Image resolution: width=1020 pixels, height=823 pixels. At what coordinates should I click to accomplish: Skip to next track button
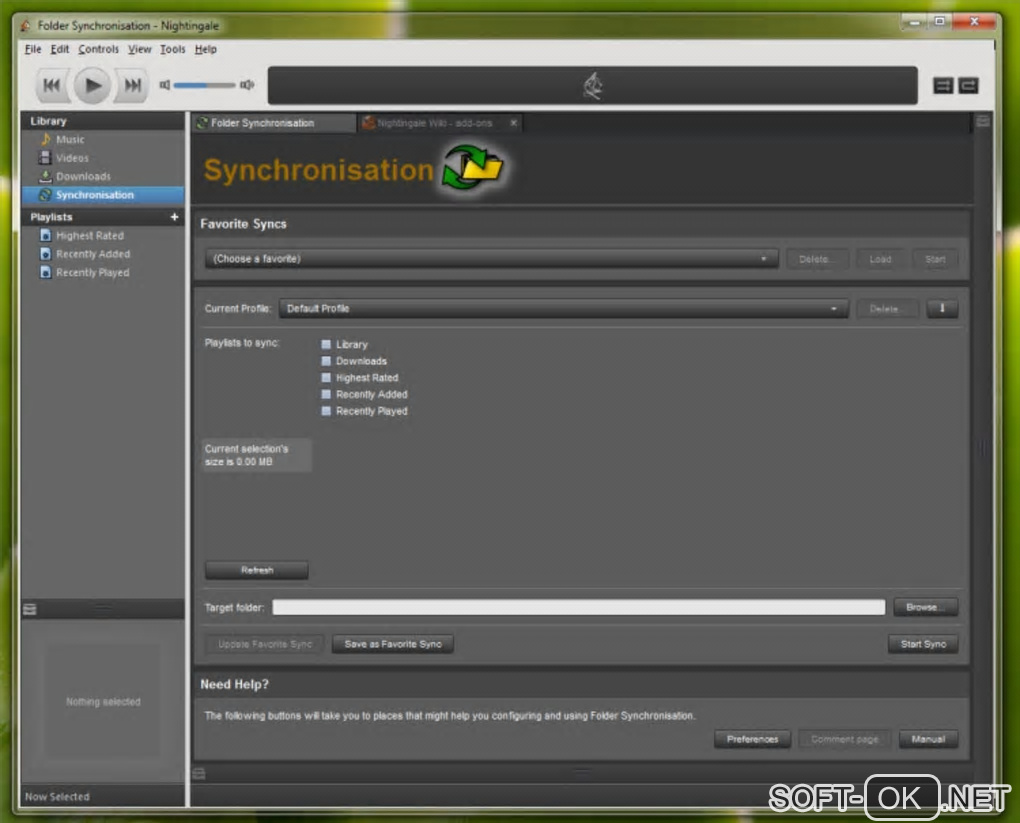[132, 85]
